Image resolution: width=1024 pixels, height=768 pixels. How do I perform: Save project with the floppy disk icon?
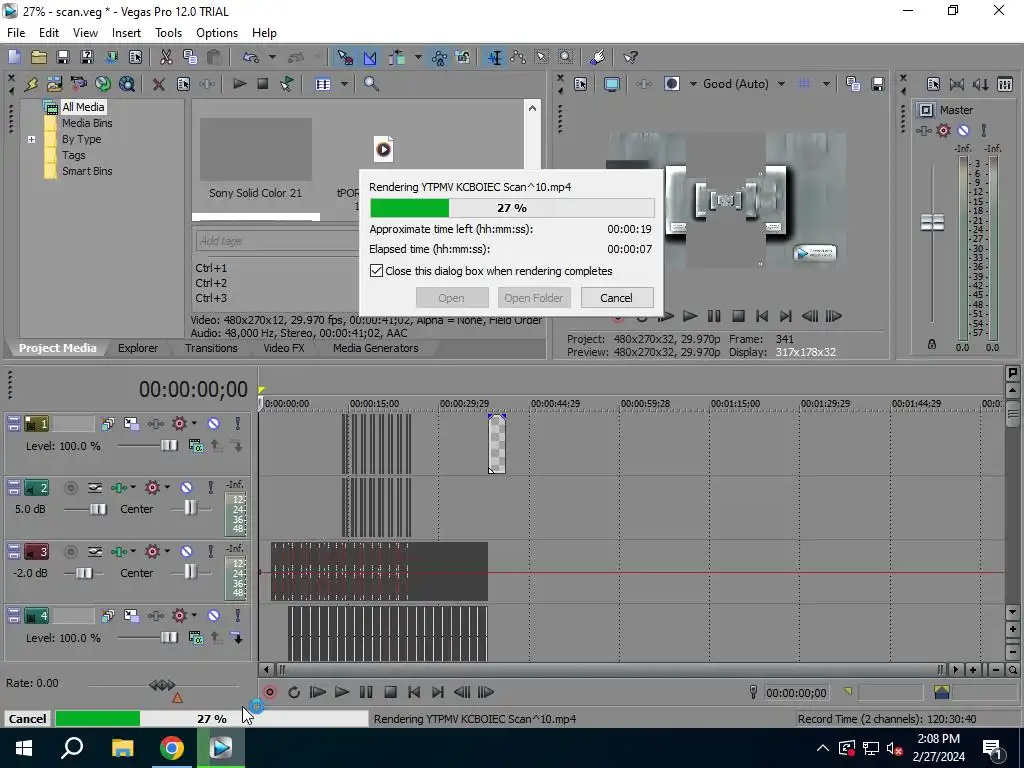pos(63,57)
